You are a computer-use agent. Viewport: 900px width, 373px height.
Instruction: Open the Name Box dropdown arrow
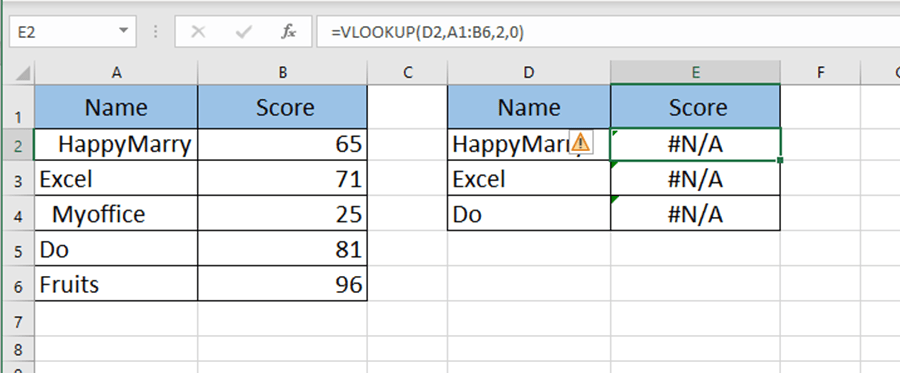123,32
